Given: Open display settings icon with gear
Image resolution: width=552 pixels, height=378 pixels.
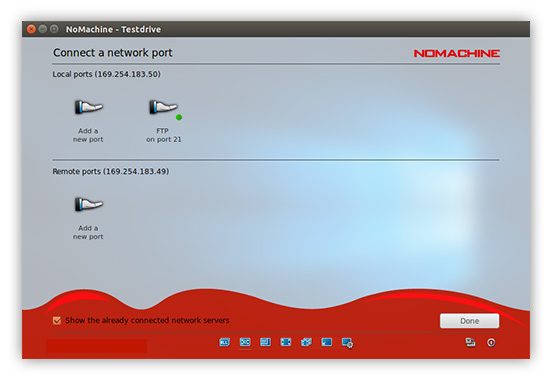Looking at the screenshot, I should pos(347,342).
